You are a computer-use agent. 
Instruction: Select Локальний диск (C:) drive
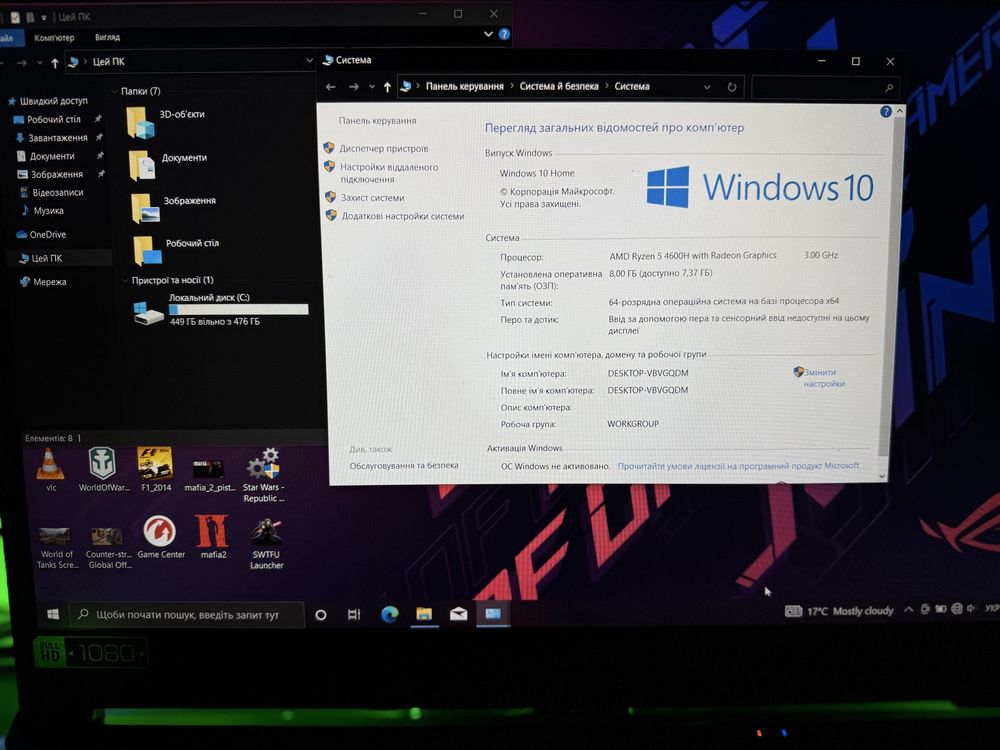221,309
